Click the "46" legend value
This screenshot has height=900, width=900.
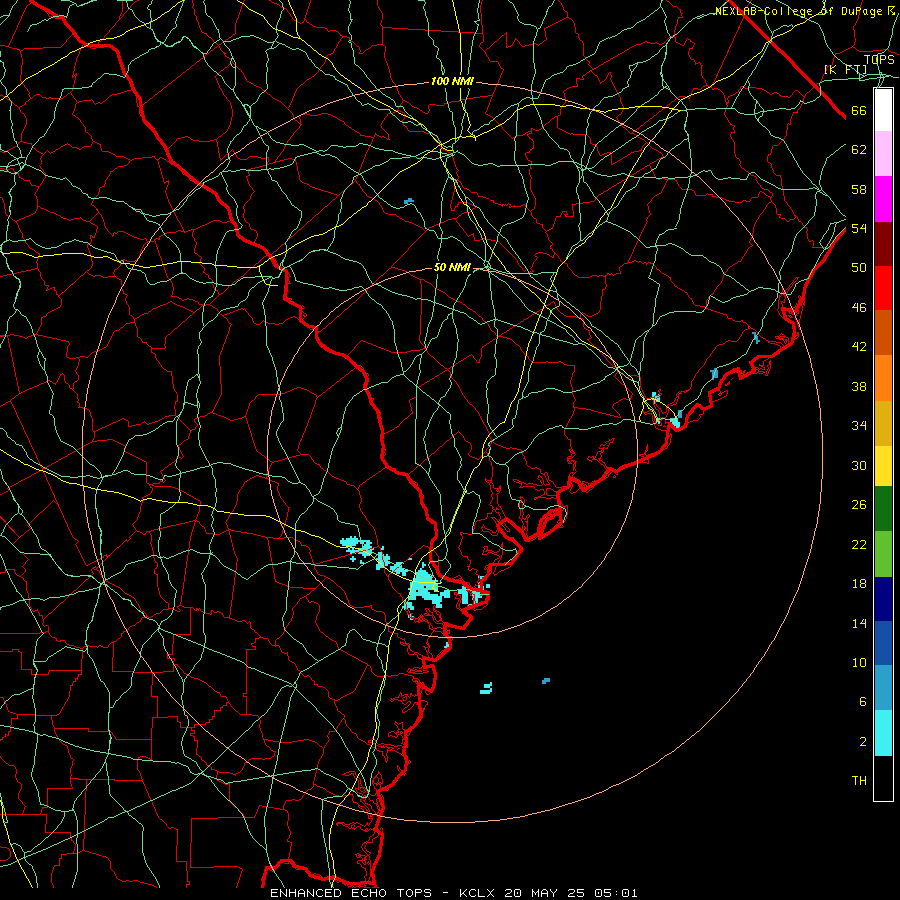(859, 308)
